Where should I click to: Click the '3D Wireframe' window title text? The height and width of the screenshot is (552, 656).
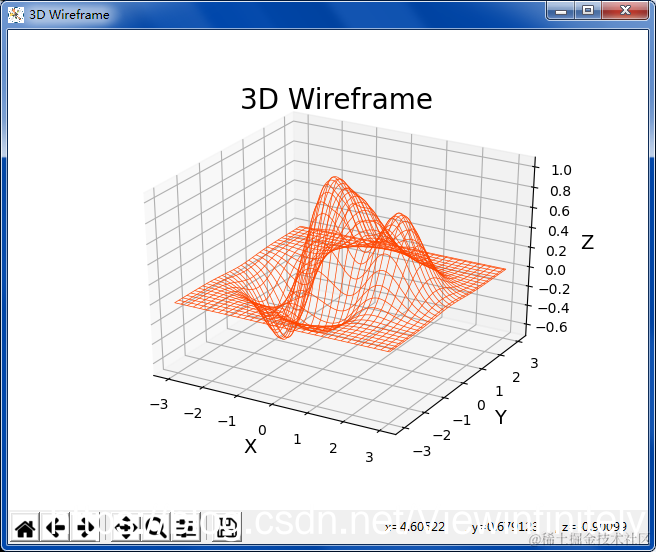pyautogui.click(x=69, y=15)
